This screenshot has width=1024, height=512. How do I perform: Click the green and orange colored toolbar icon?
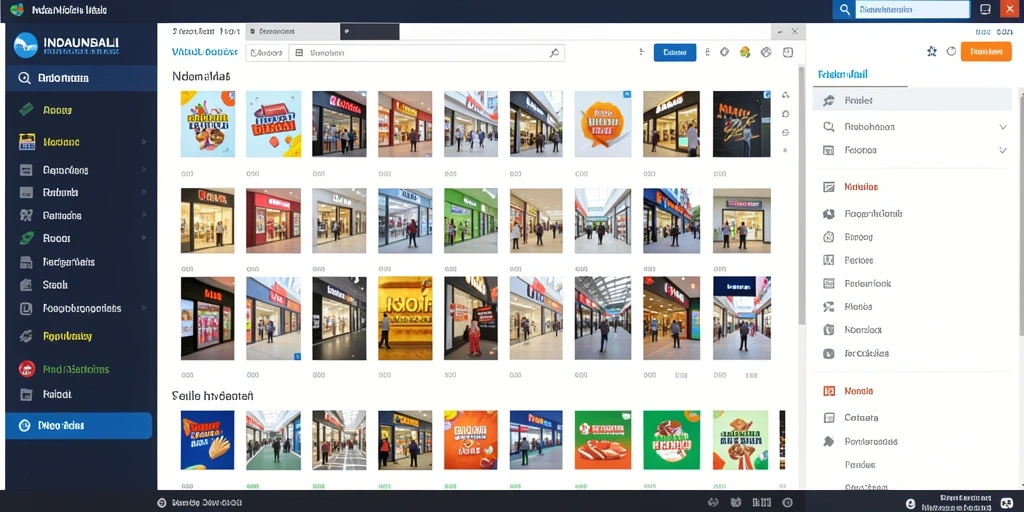(x=745, y=52)
